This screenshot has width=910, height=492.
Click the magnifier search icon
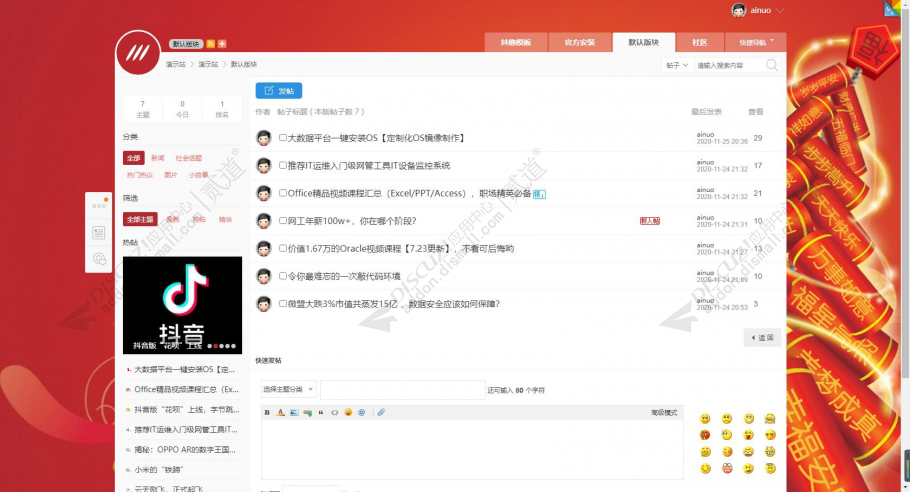(771, 65)
